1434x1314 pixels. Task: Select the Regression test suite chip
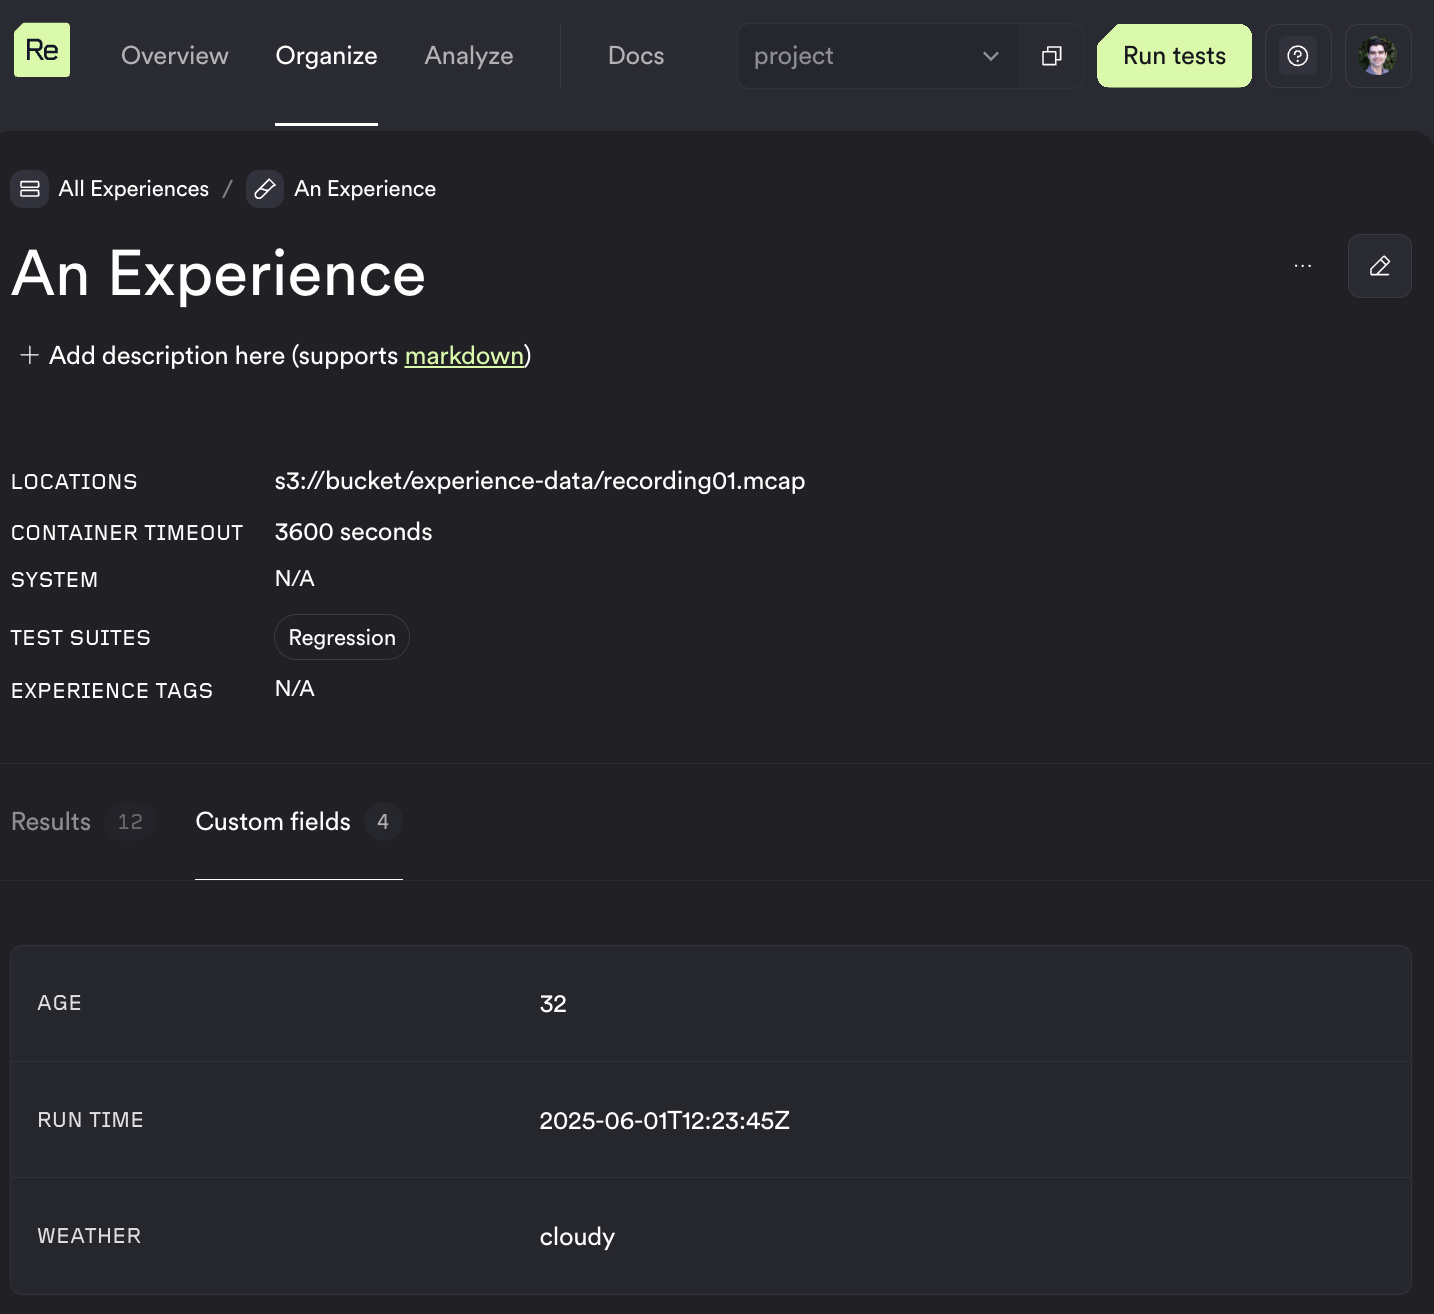point(341,637)
